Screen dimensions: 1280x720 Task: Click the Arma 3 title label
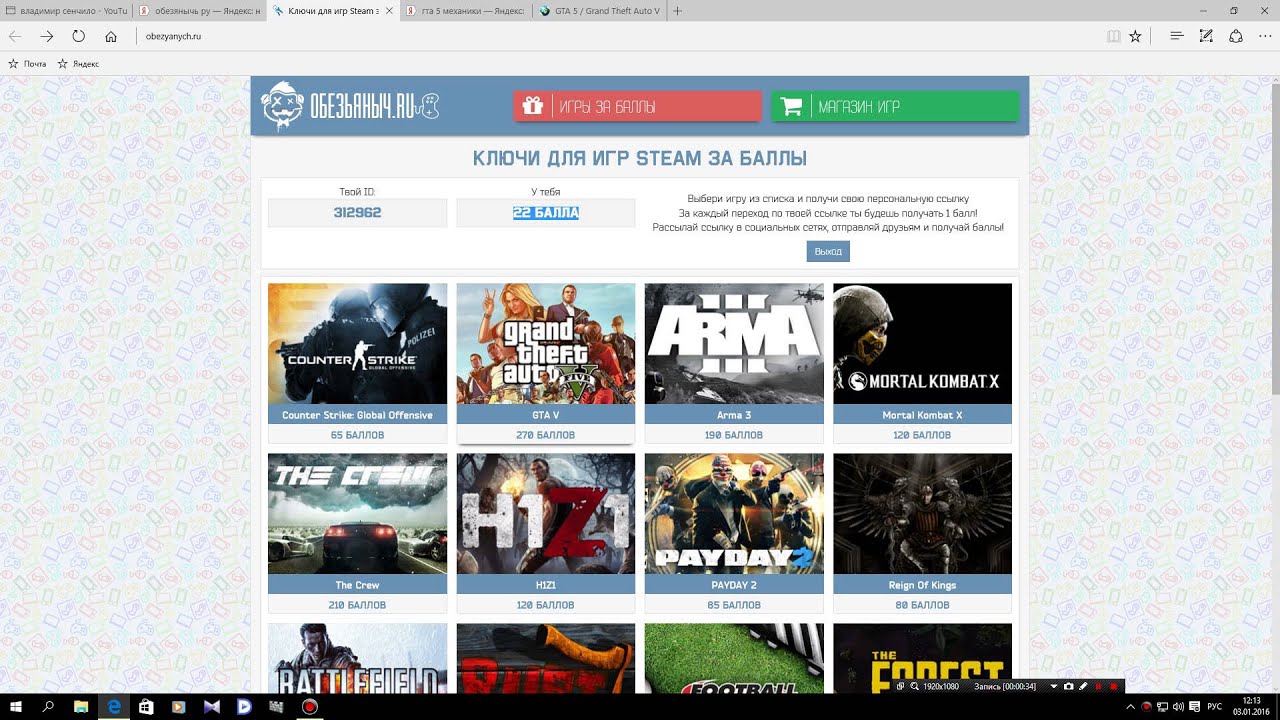(x=734, y=415)
